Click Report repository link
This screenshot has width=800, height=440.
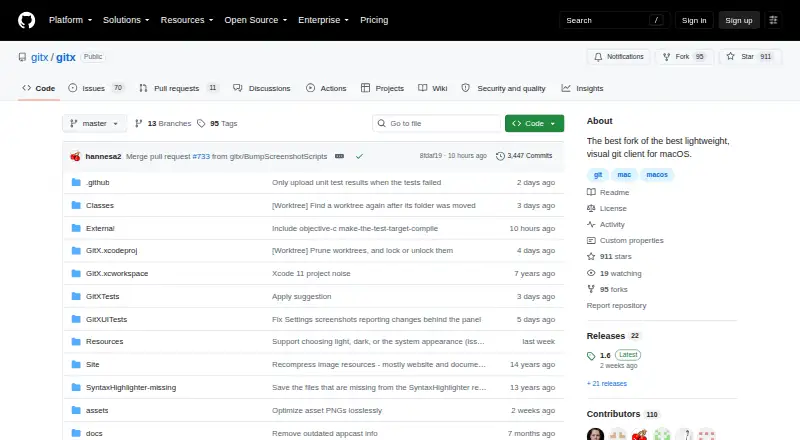click(x=616, y=305)
